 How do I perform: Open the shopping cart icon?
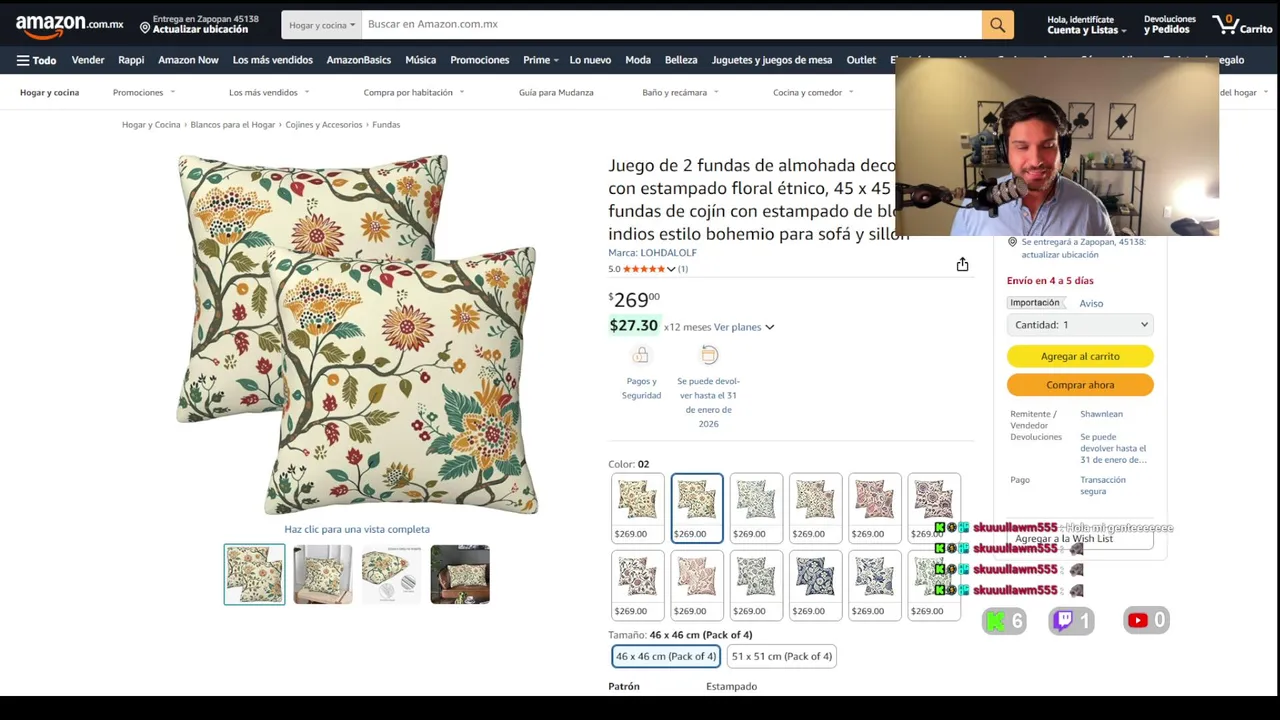1241,24
